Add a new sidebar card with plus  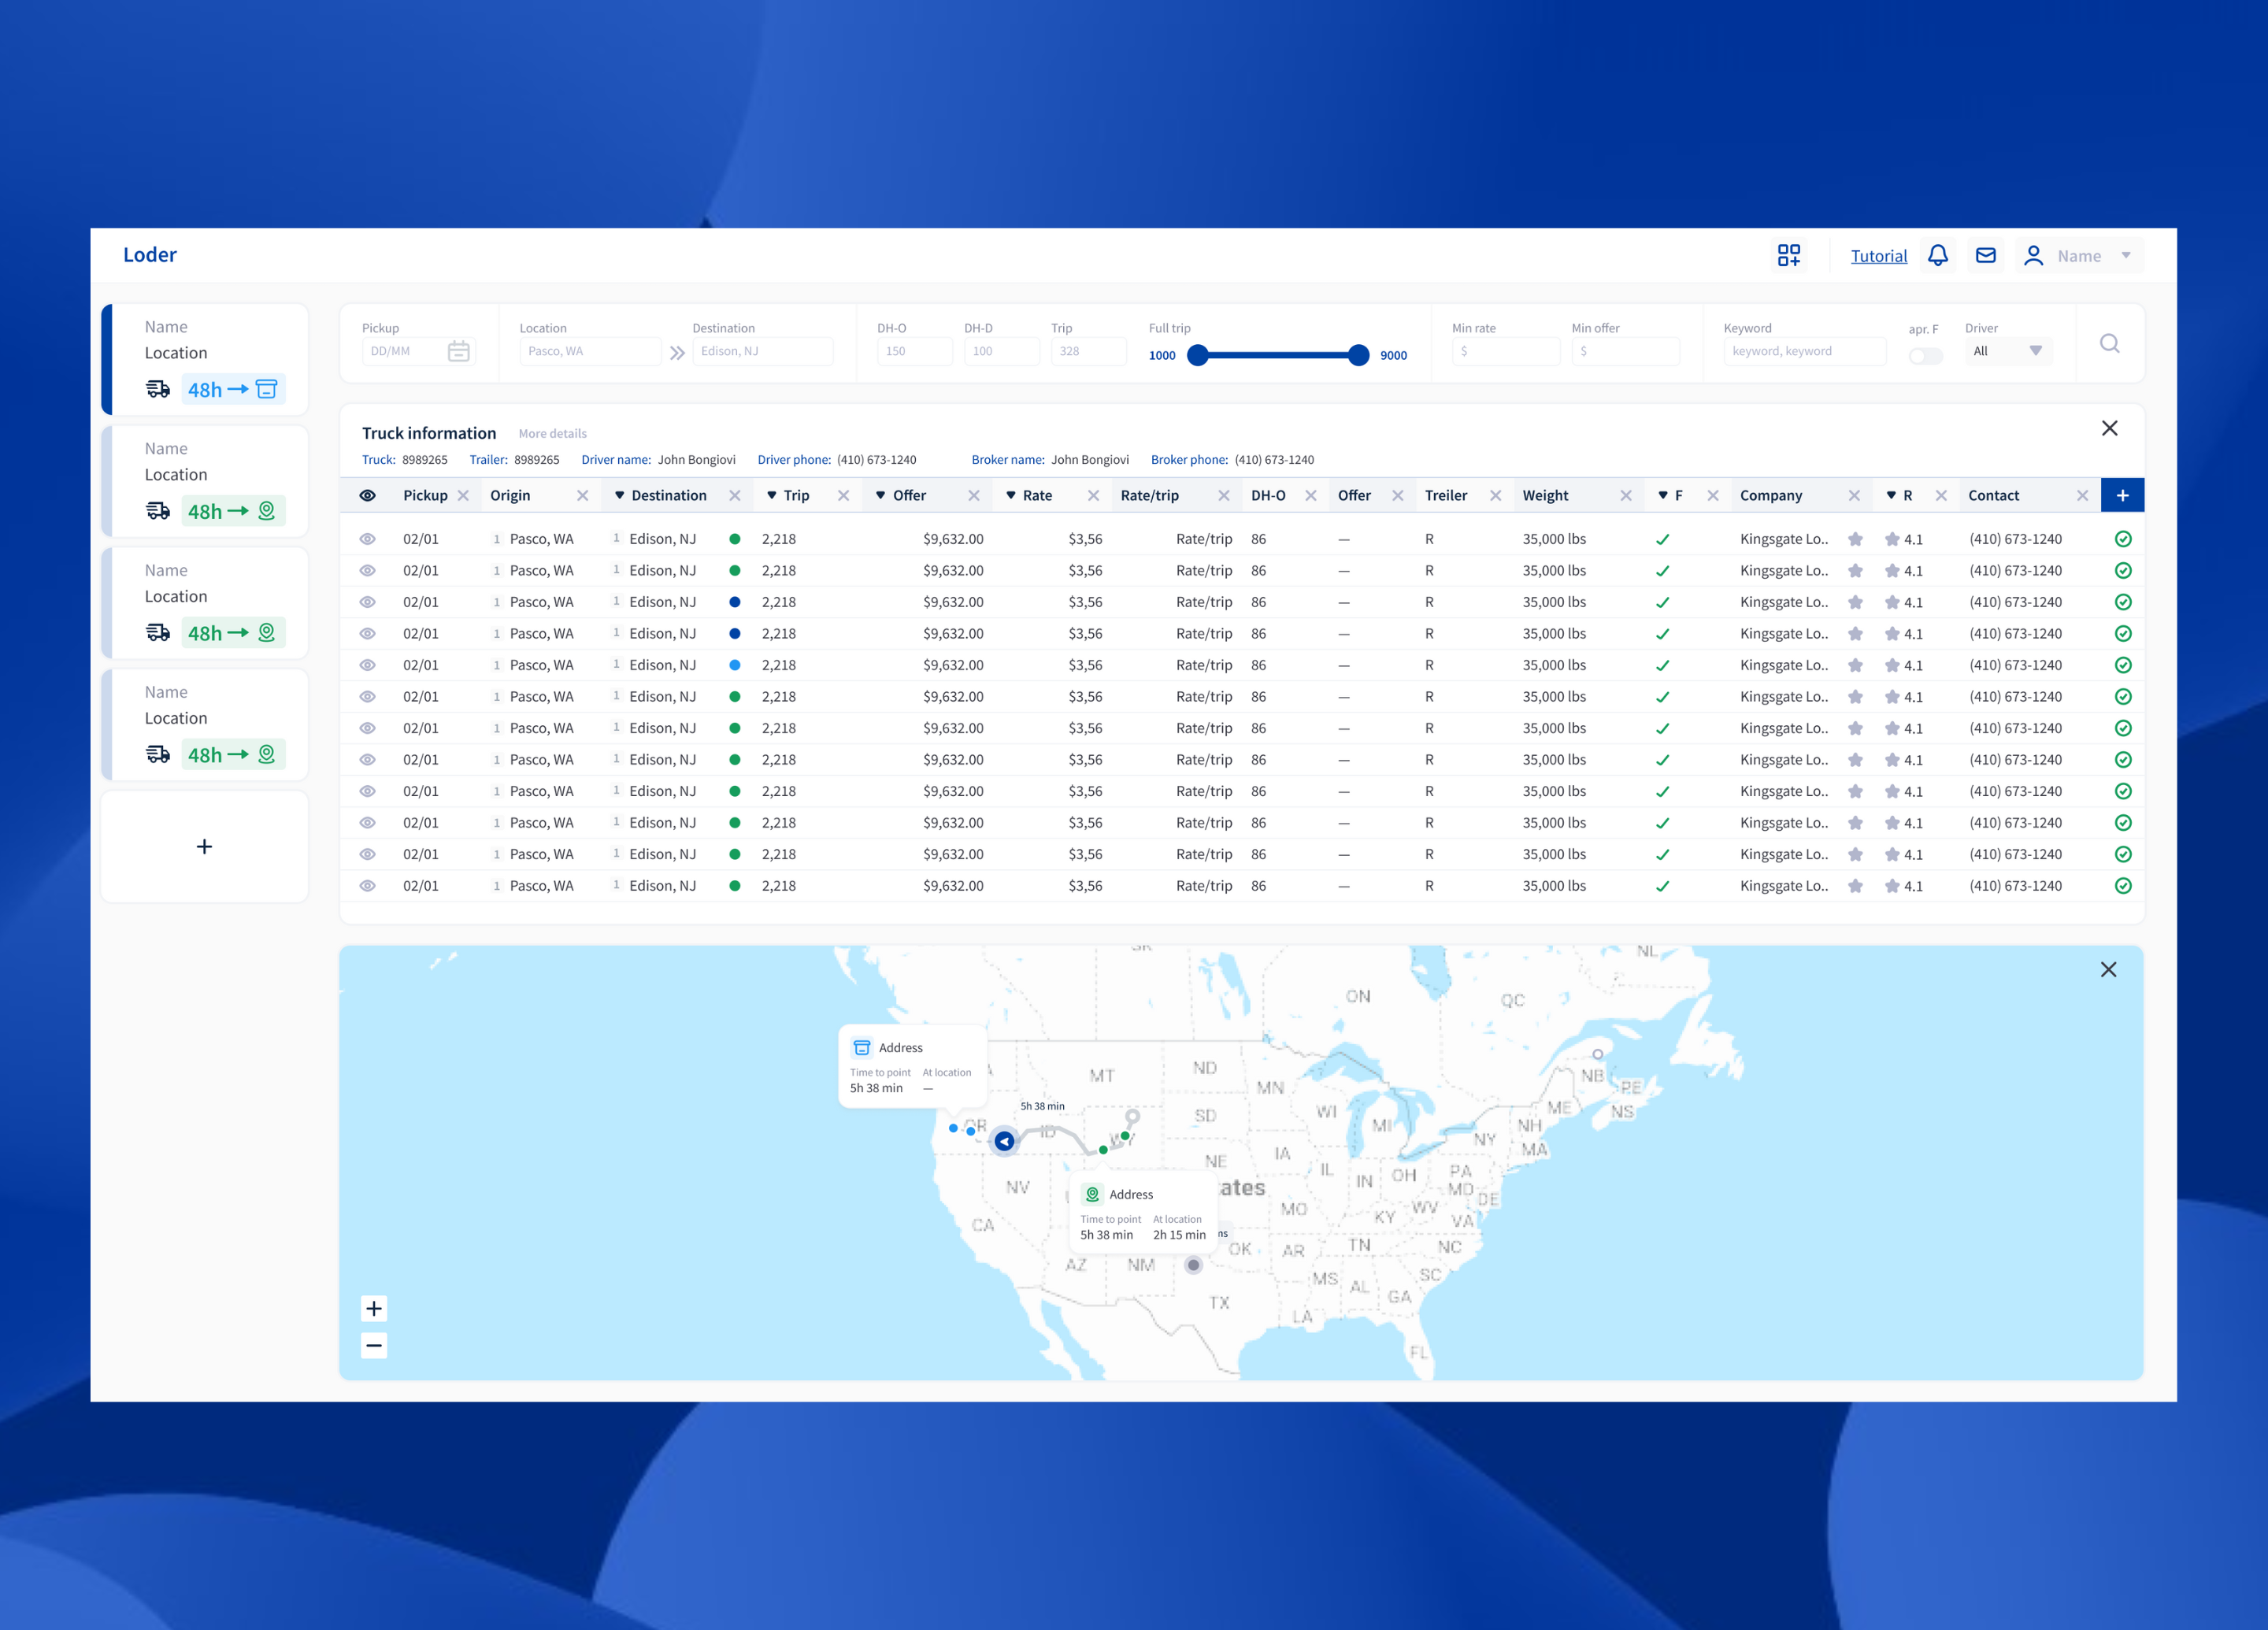coord(205,847)
